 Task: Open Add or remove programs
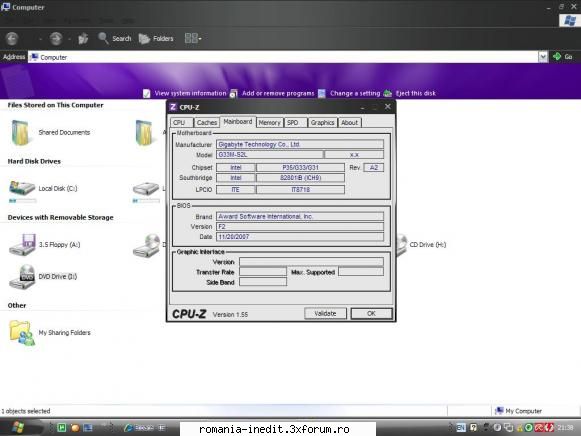[272, 93]
